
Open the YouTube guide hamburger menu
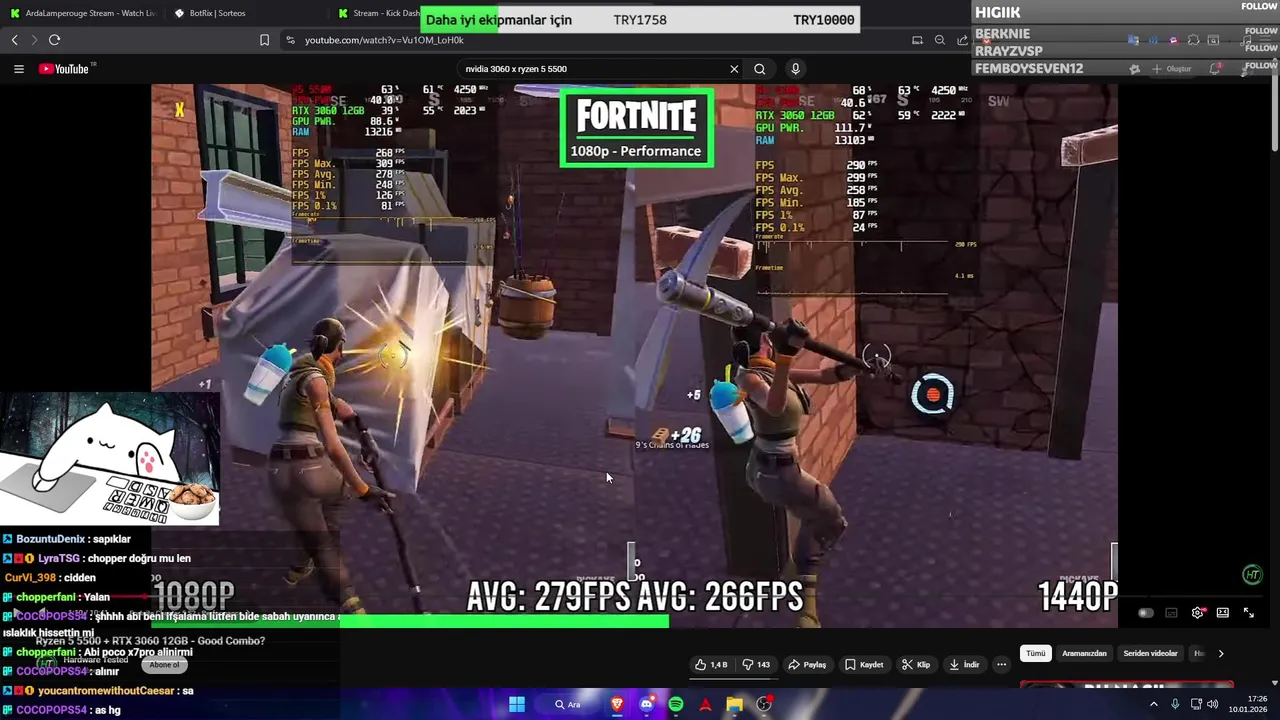(x=18, y=69)
